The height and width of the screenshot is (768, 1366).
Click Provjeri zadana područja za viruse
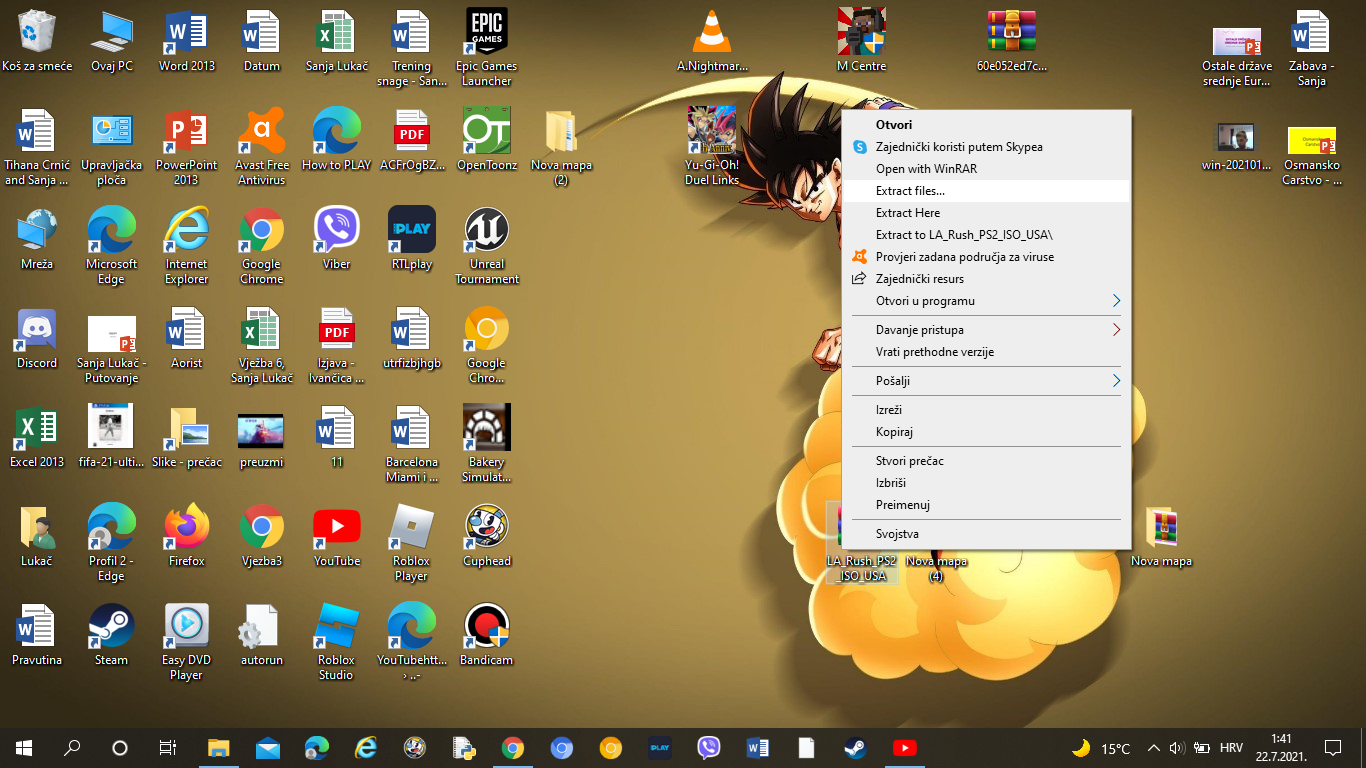(x=986, y=257)
